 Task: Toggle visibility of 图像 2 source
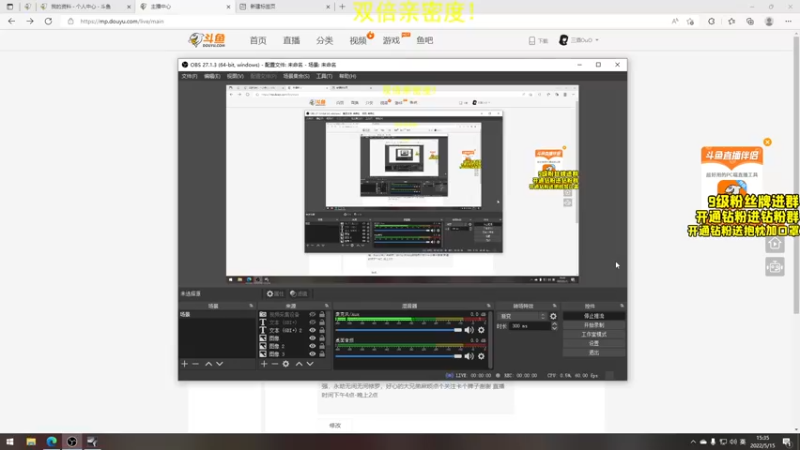(x=312, y=346)
